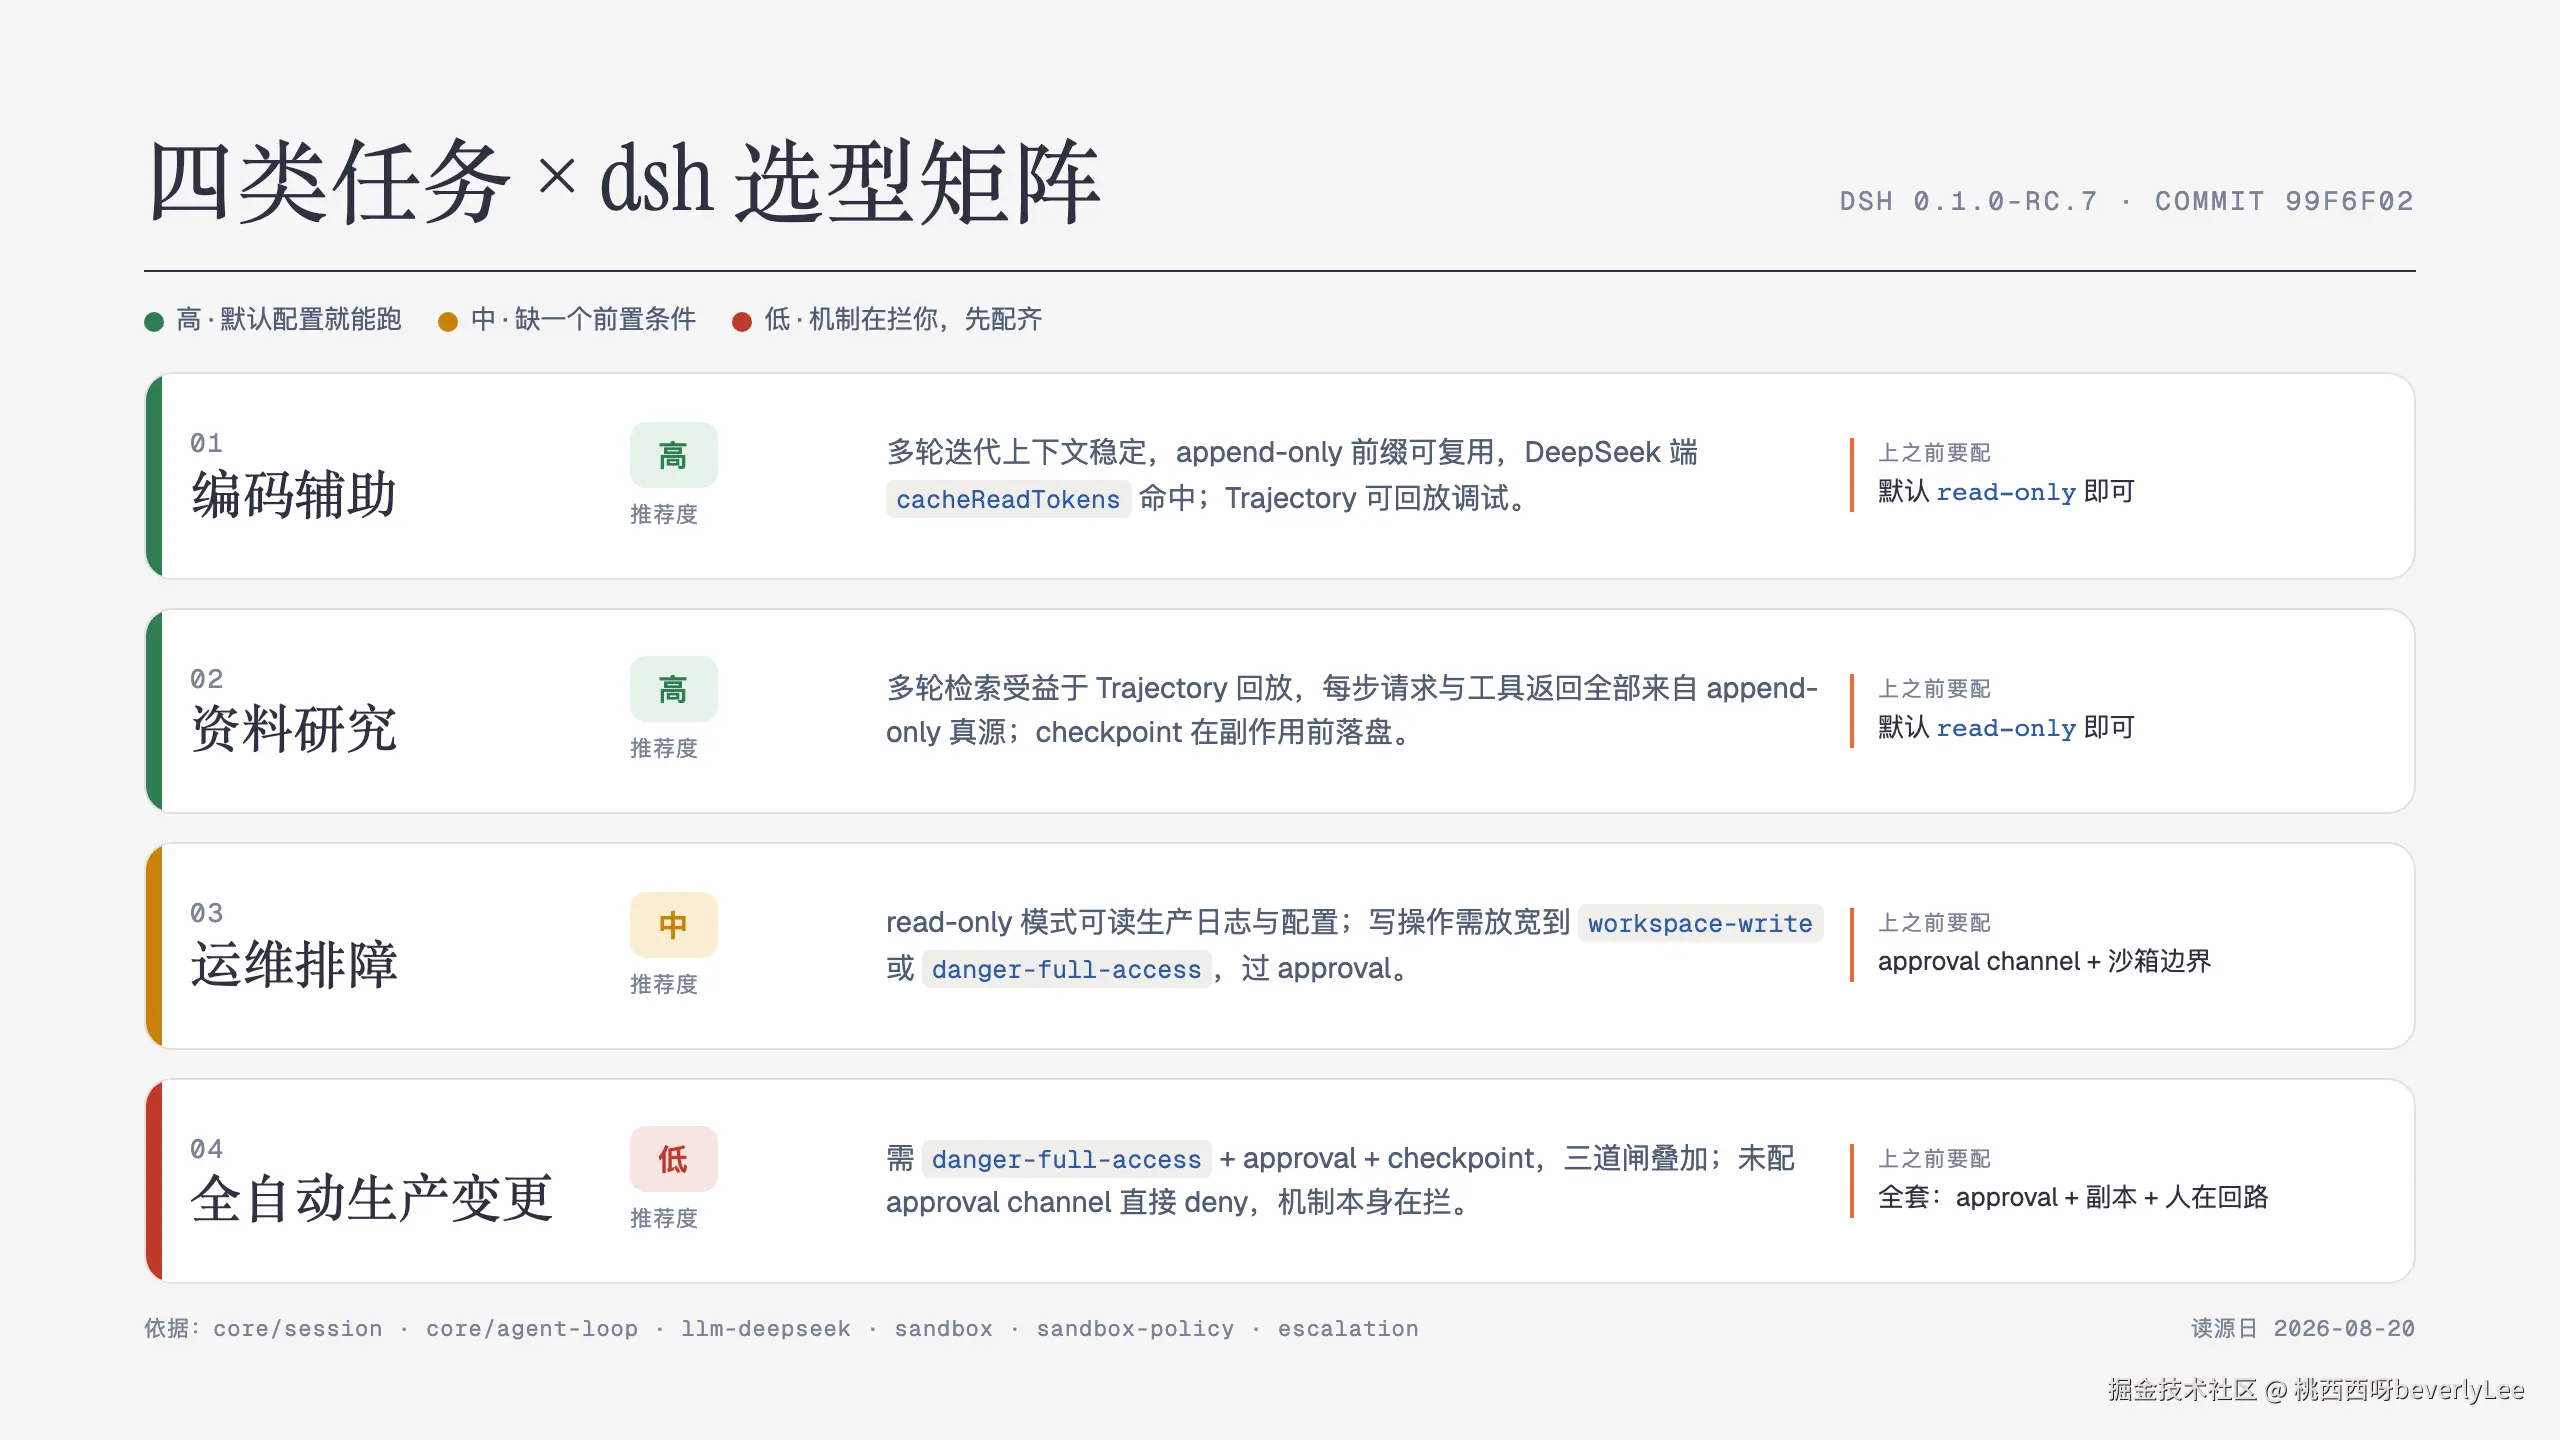
Task: Select the 编码辅助 card heading
Action: point(294,494)
